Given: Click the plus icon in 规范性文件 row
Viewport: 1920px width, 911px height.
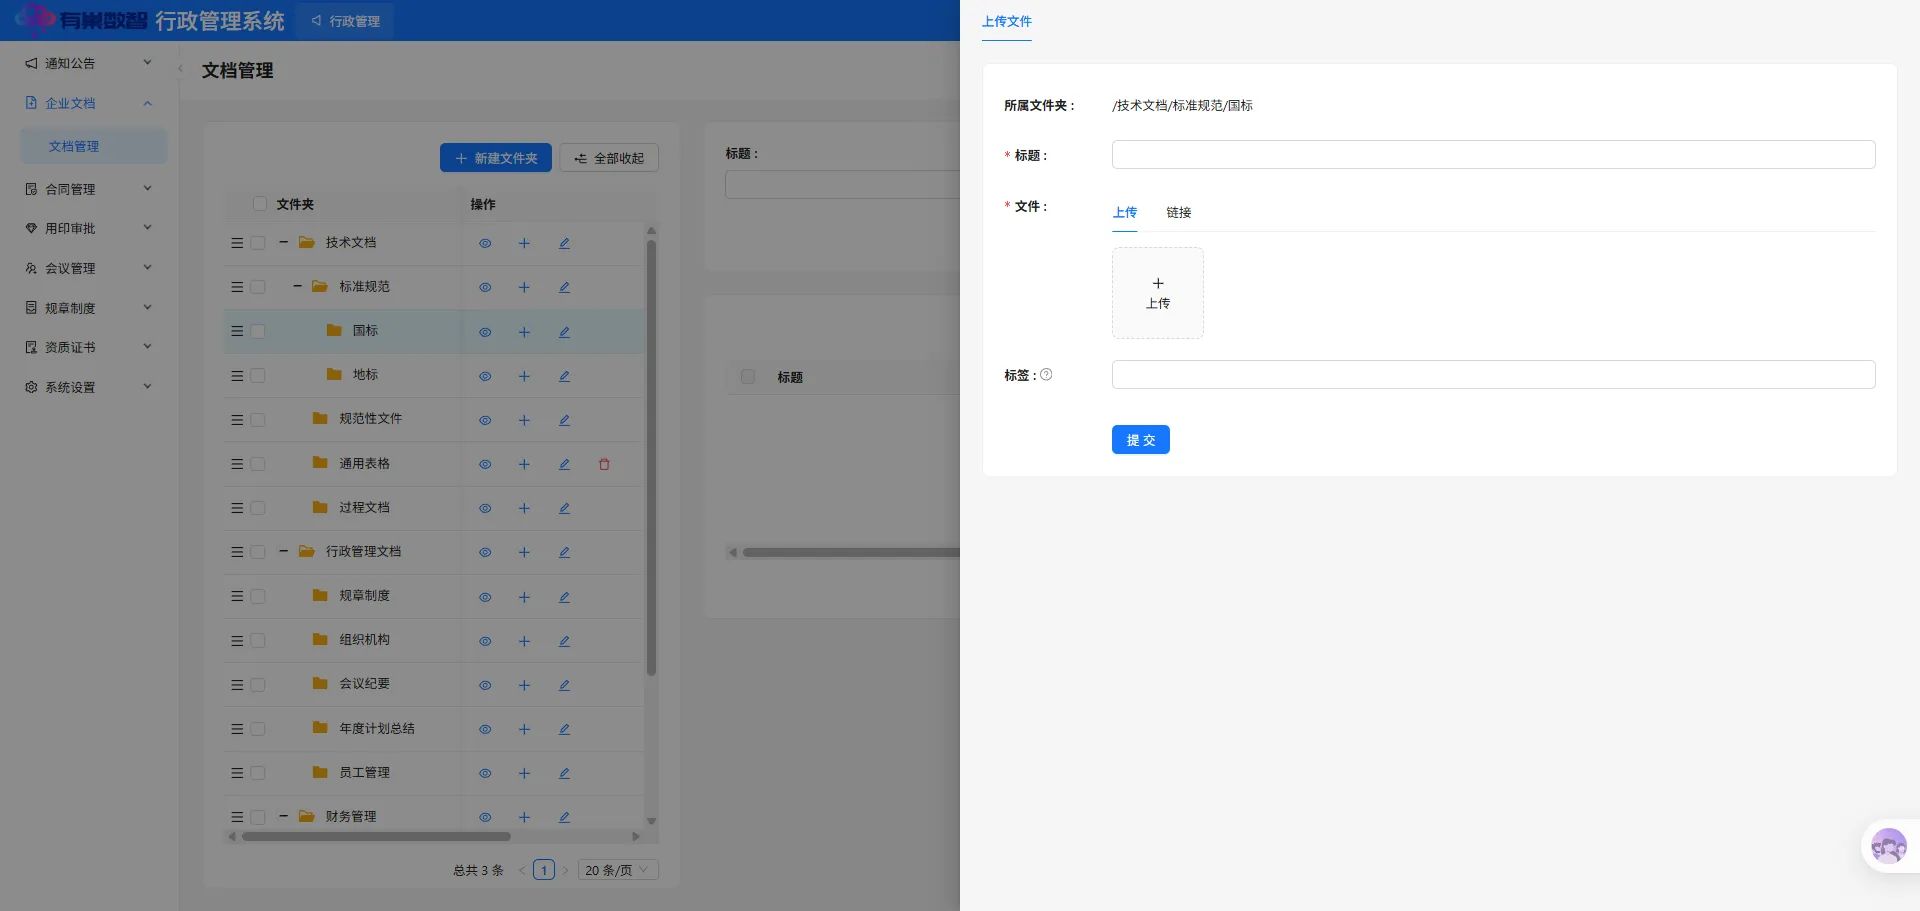Looking at the screenshot, I should [524, 420].
